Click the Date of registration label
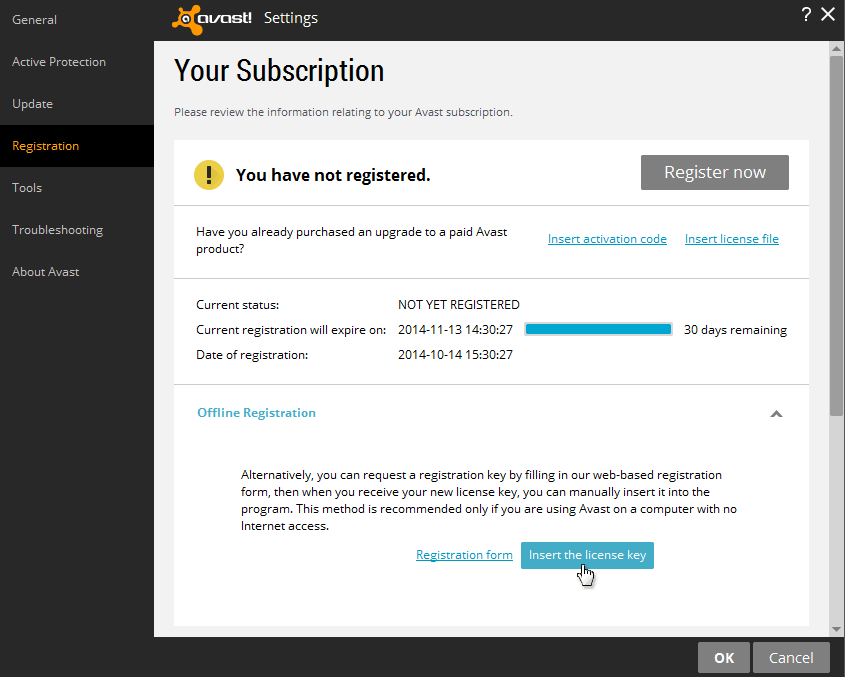 coord(252,355)
